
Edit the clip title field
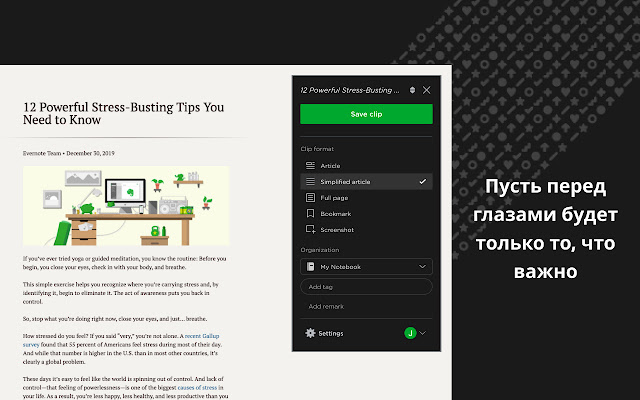click(350, 90)
